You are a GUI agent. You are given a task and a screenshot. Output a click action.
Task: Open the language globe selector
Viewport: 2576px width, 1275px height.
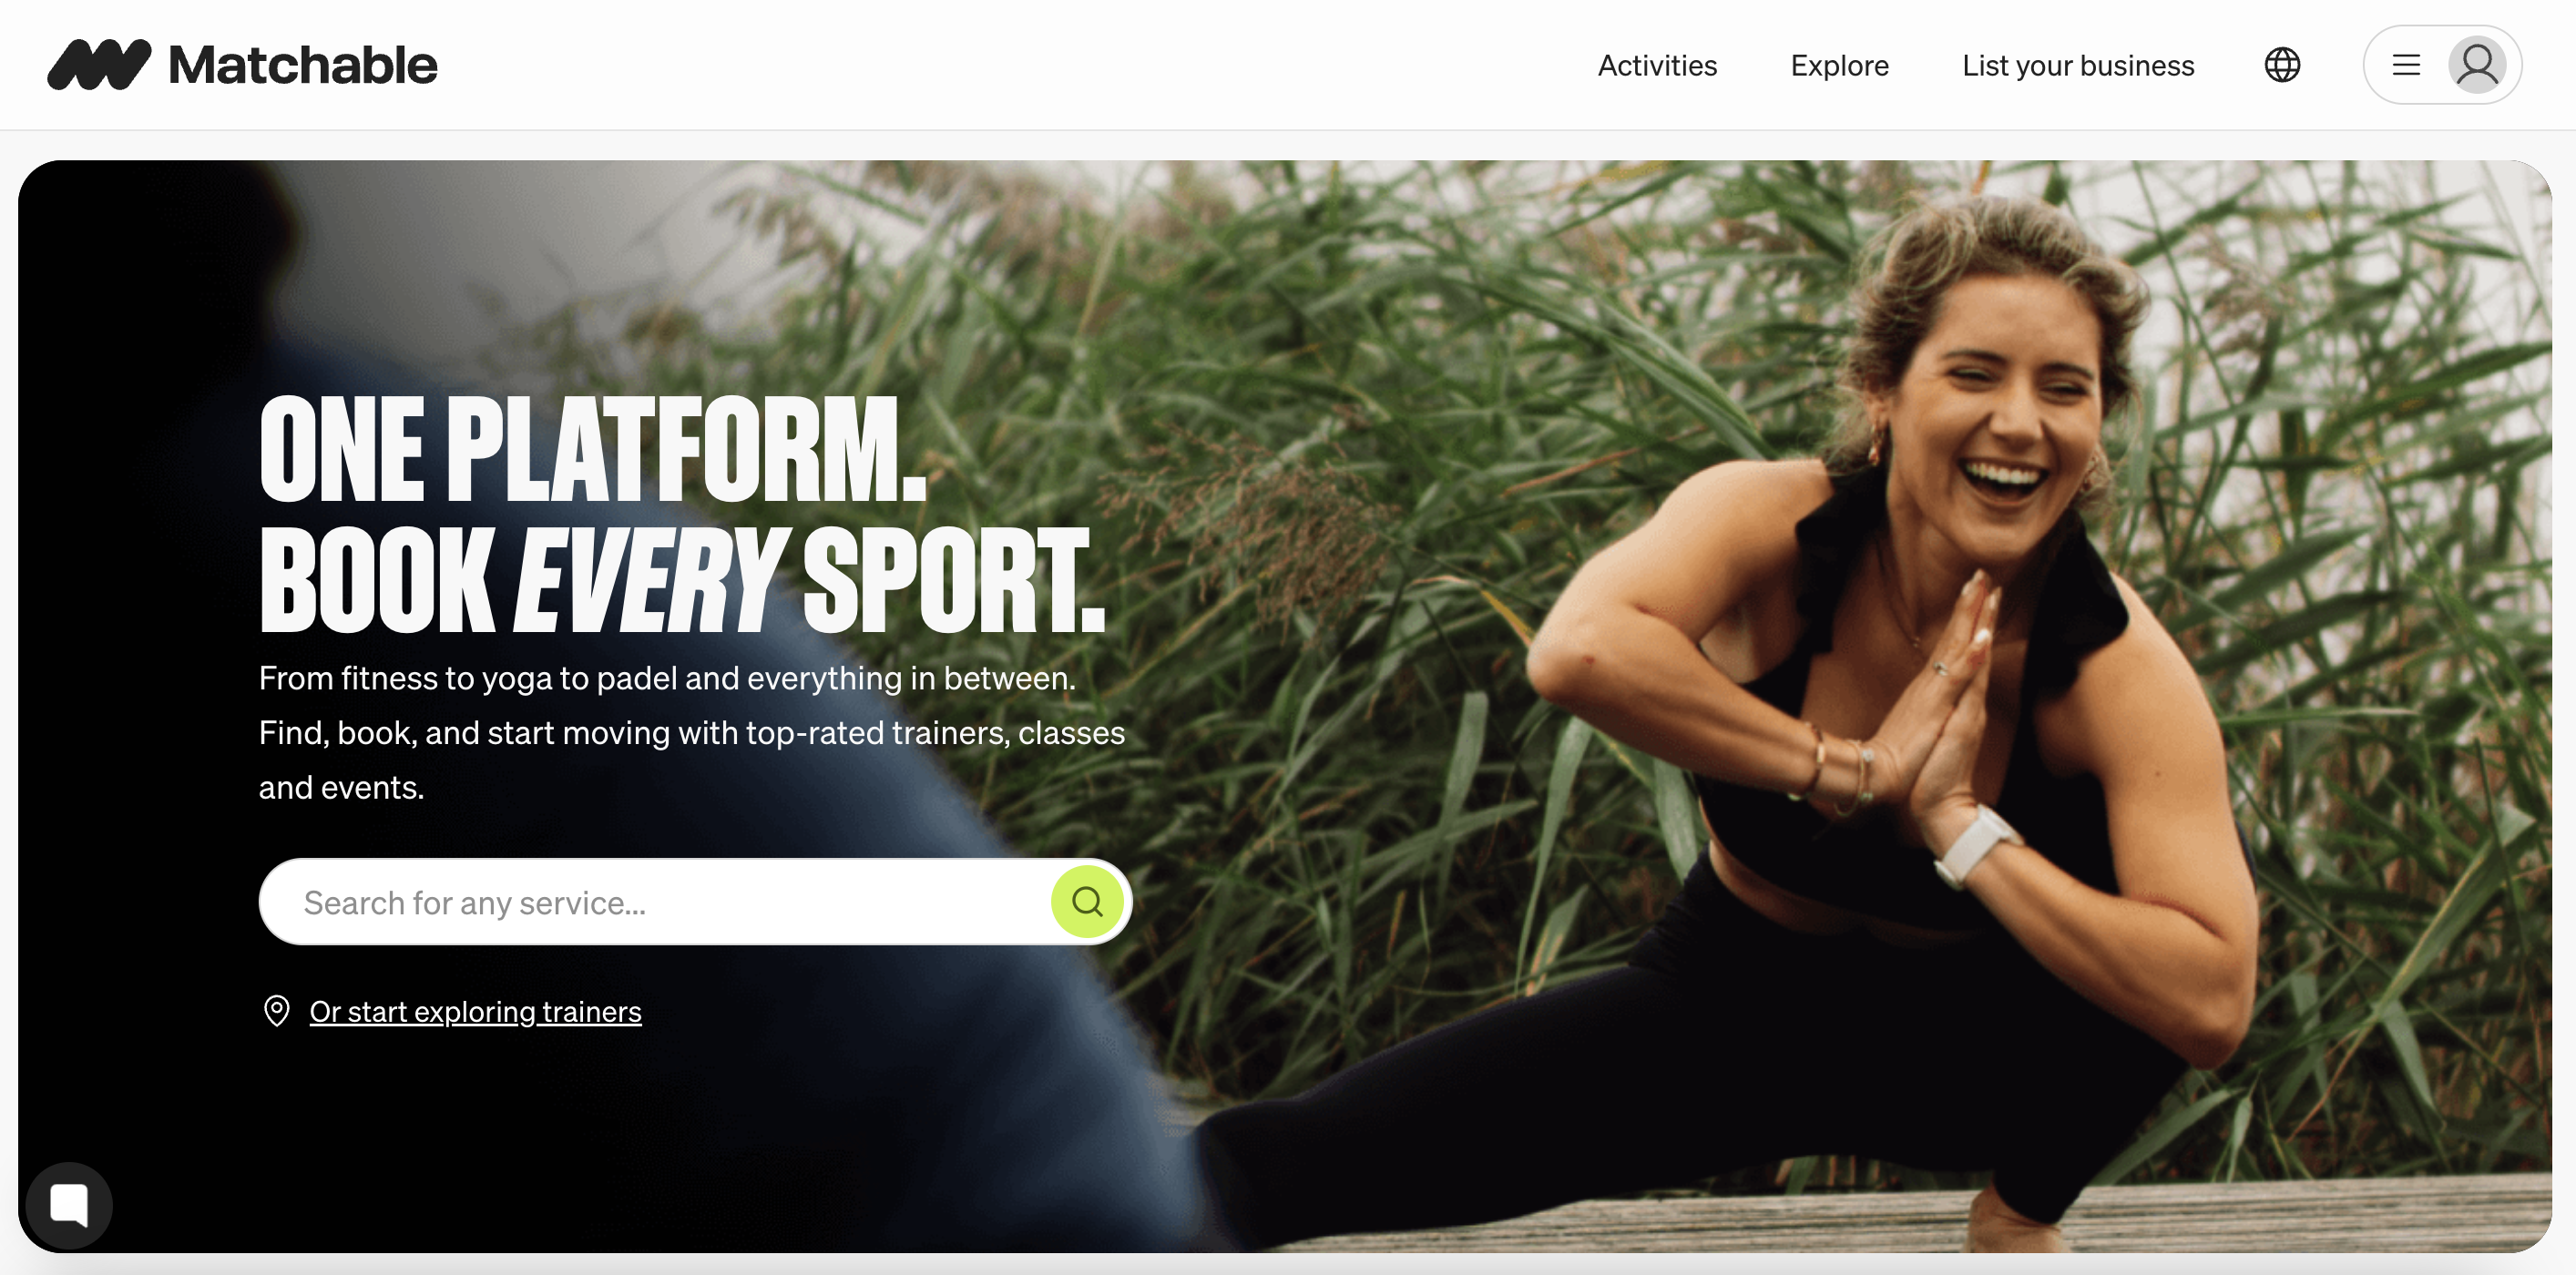tap(2282, 65)
